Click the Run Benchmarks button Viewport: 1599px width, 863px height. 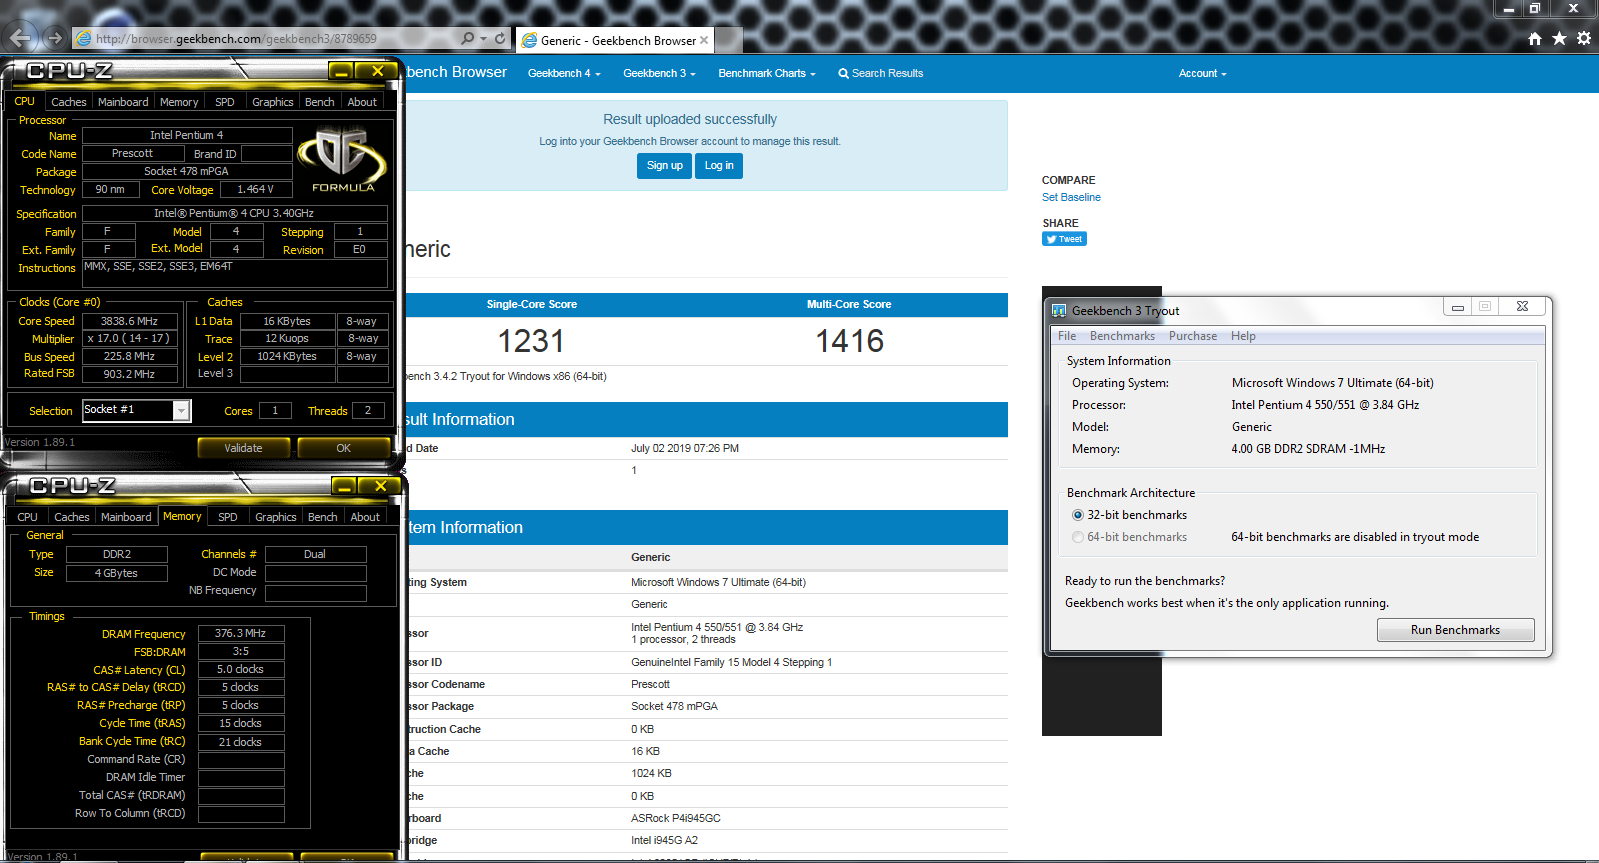pyautogui.click(x=1455, y=630)
